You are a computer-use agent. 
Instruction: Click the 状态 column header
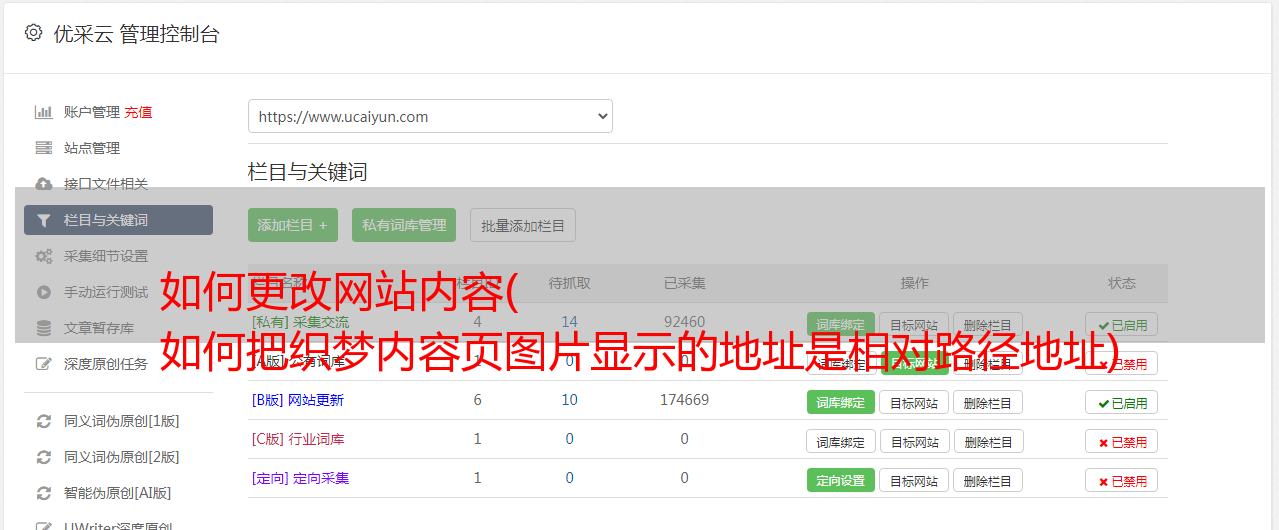1121,283
